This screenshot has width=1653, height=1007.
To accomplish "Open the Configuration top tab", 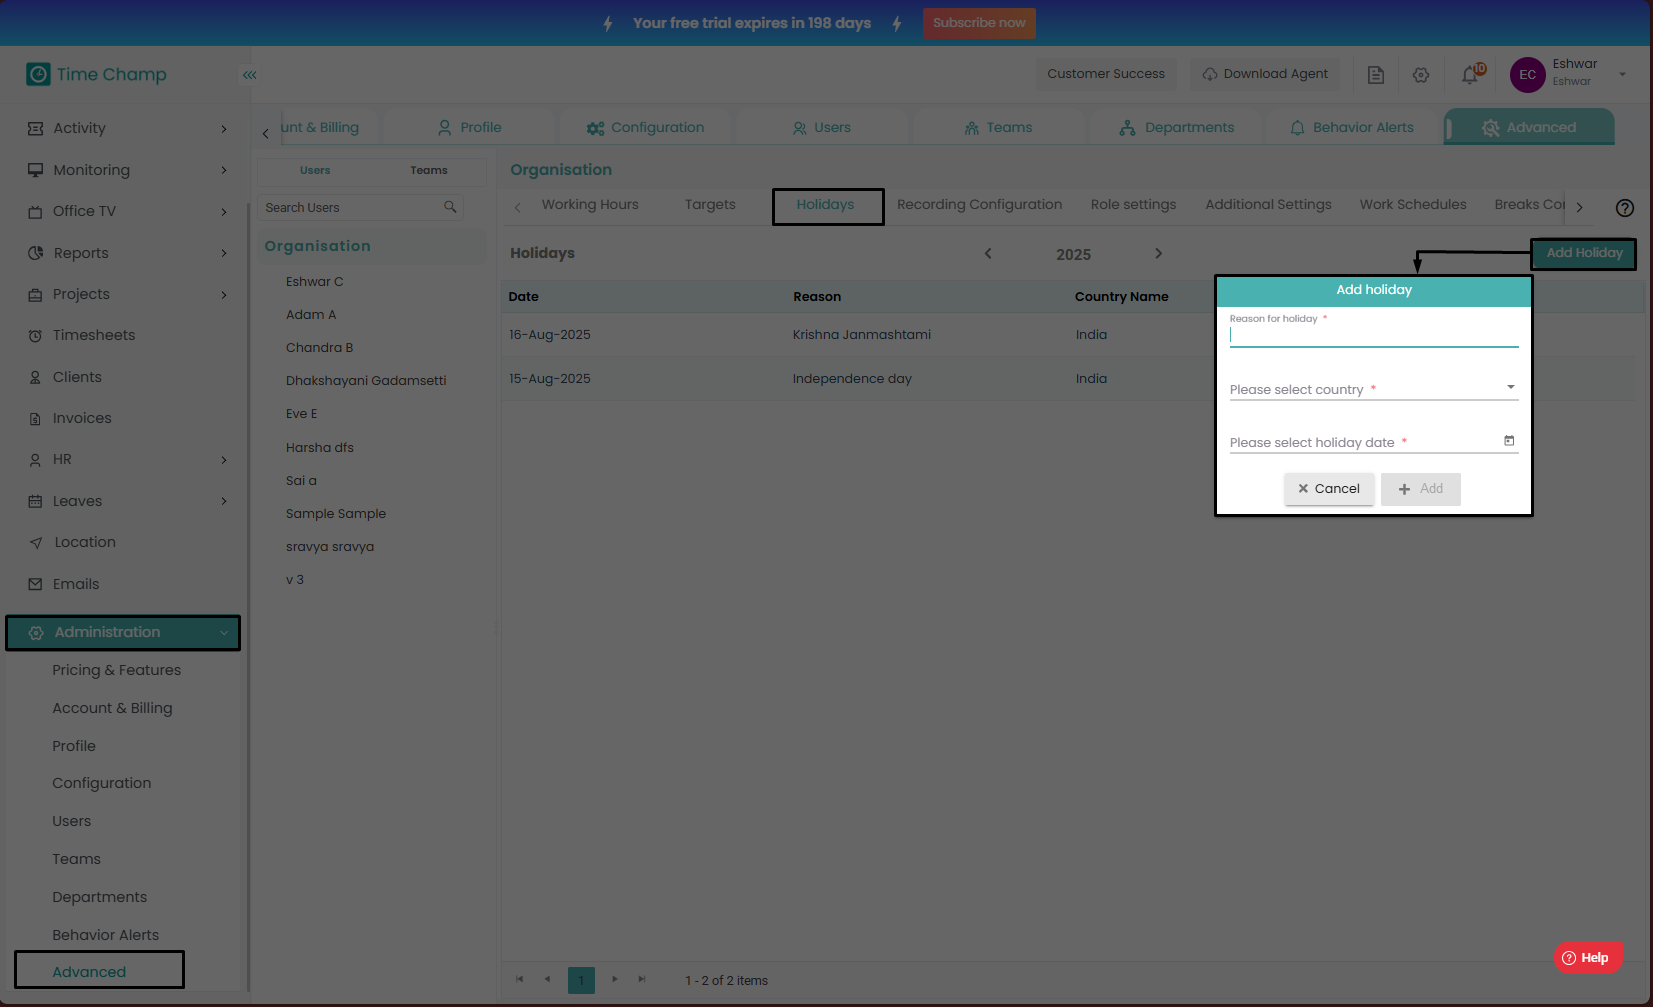I will (x=645, y=128).
